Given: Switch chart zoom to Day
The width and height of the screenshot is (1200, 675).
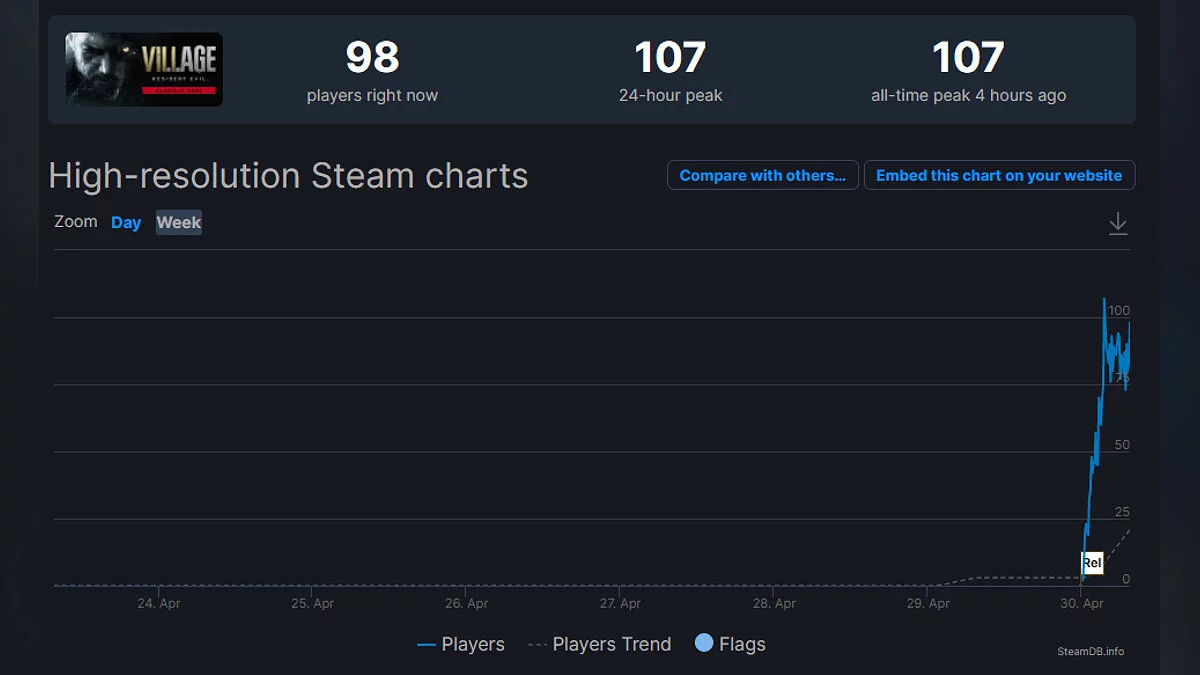Looking at the screenshot, I should click(x=126, y=222).
